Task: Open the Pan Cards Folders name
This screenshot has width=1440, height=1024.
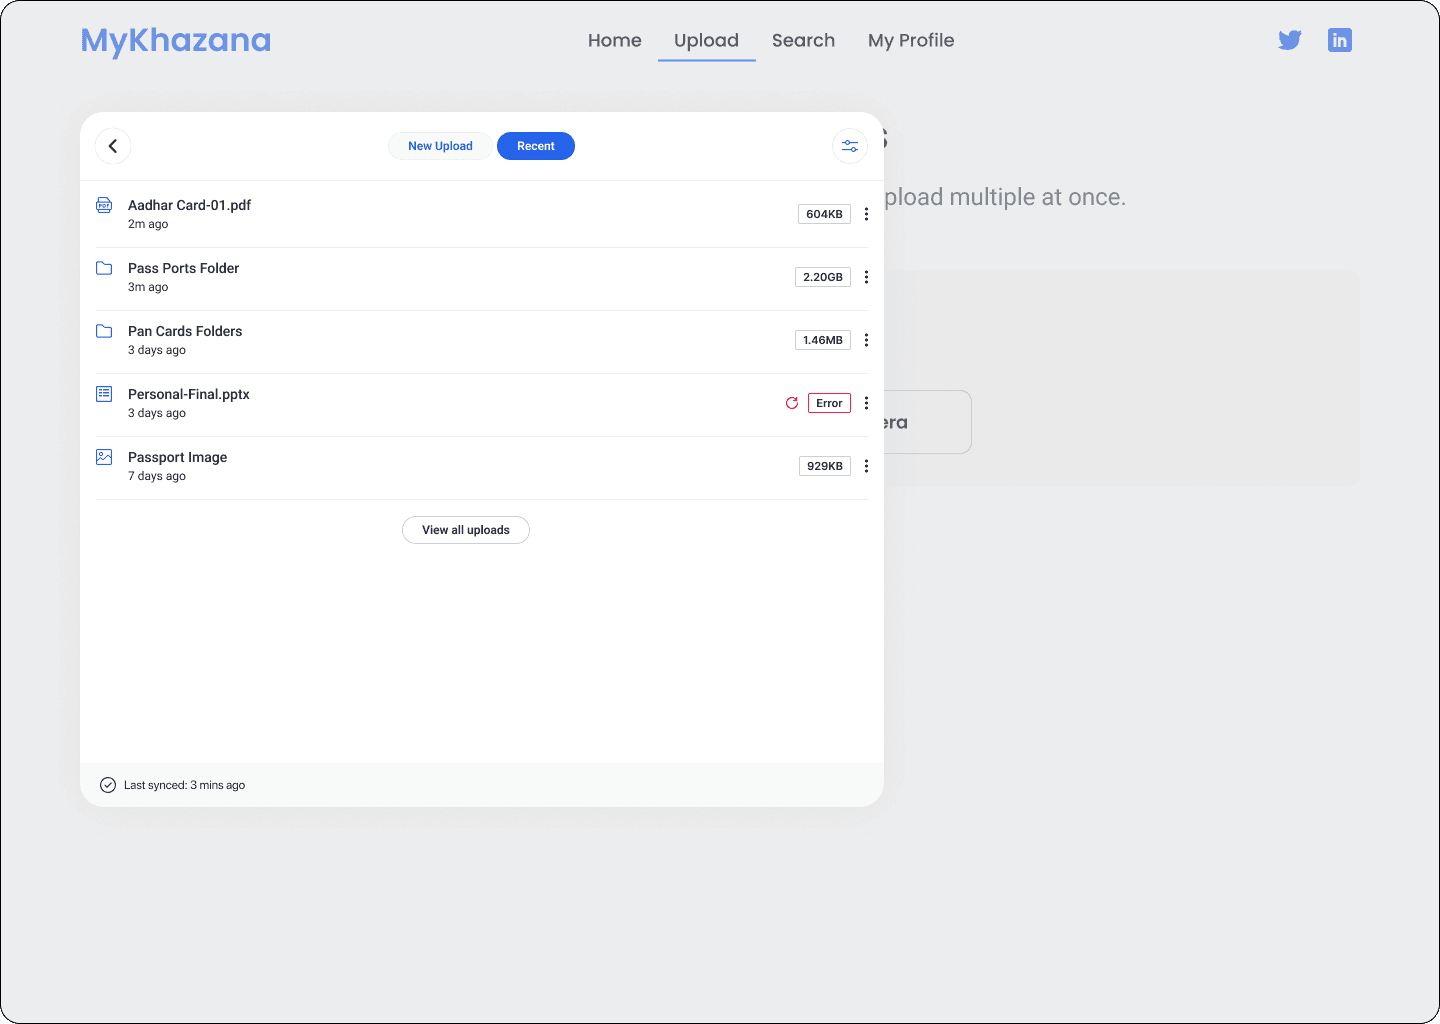Action: pyautogui.click(x=185, y=331)
